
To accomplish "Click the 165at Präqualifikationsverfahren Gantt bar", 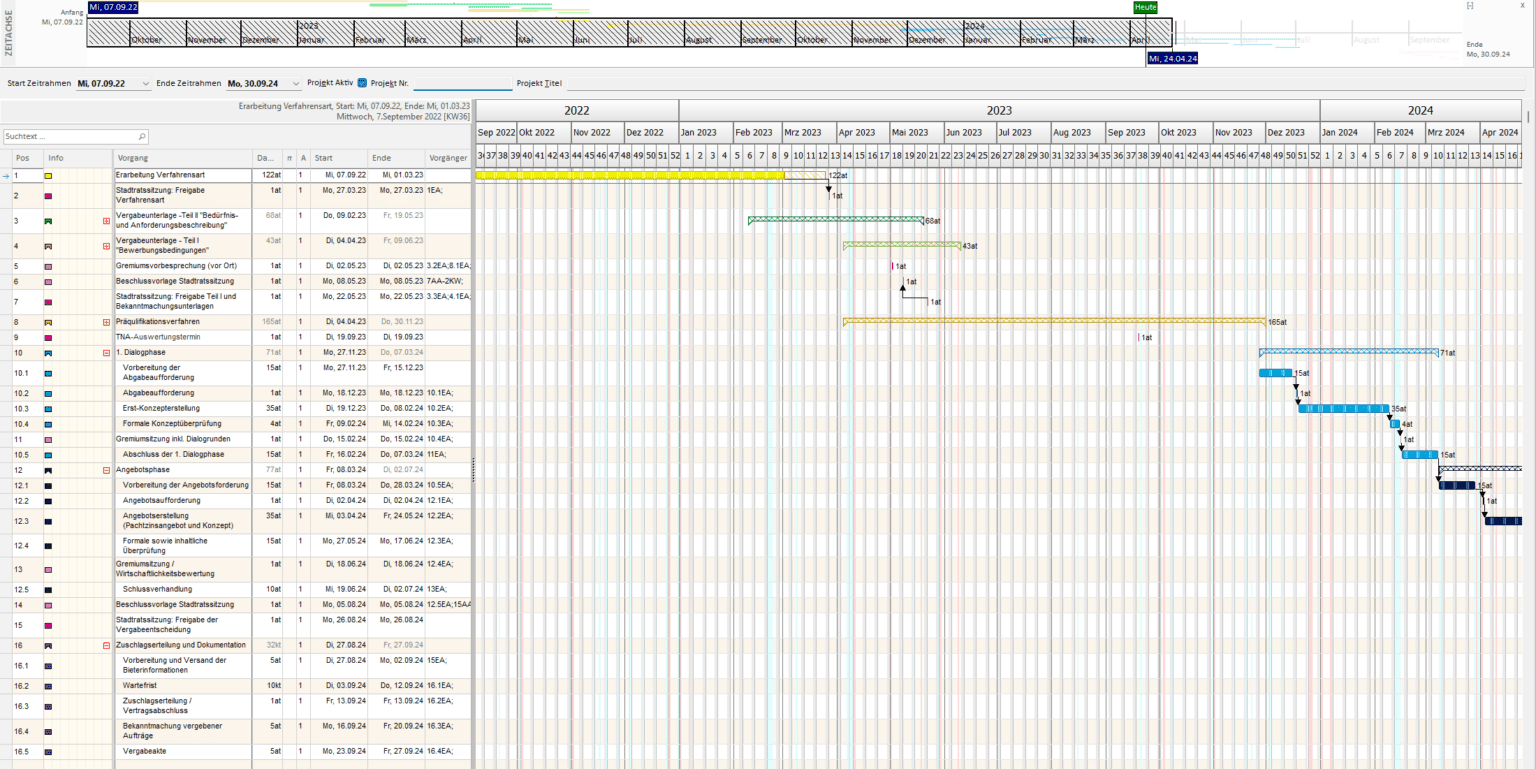I will [x=1054, y=322].
